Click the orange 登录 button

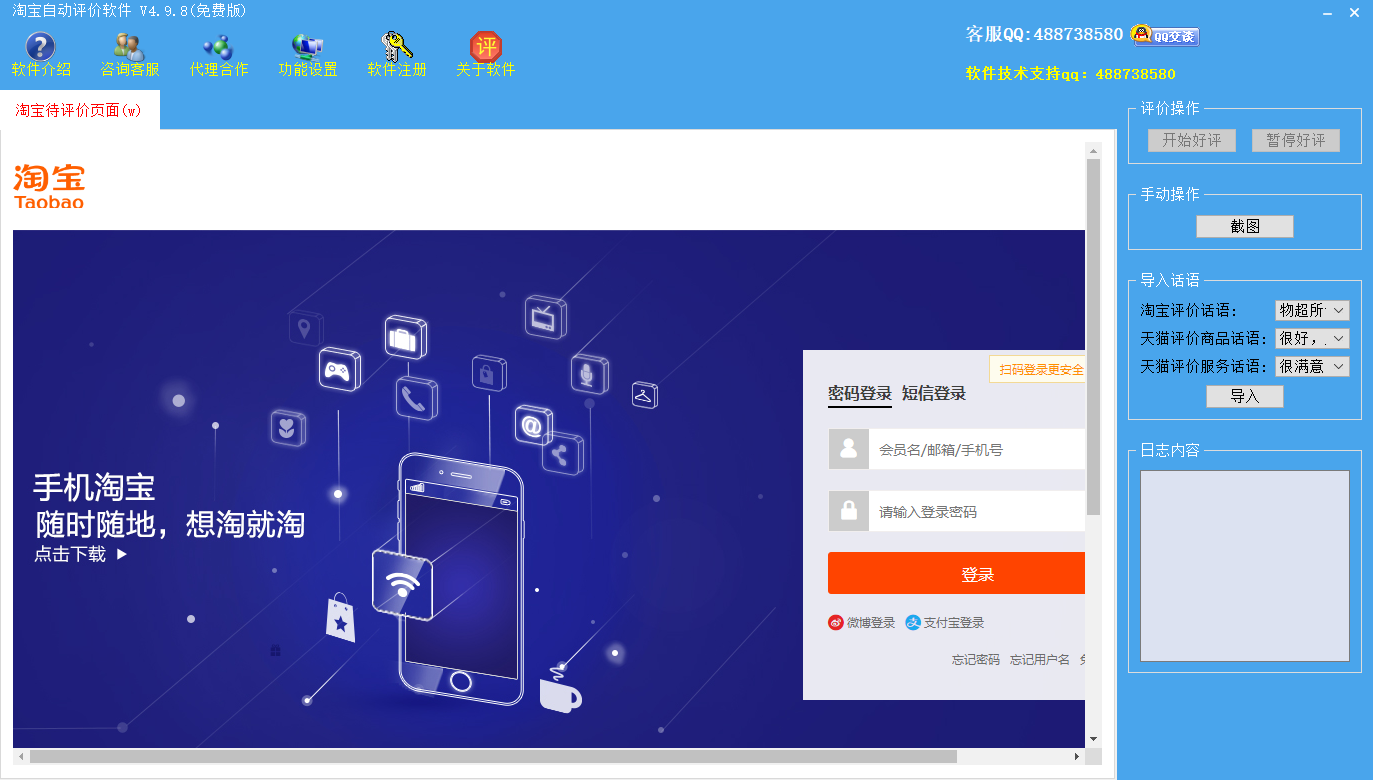click(956, 574)
